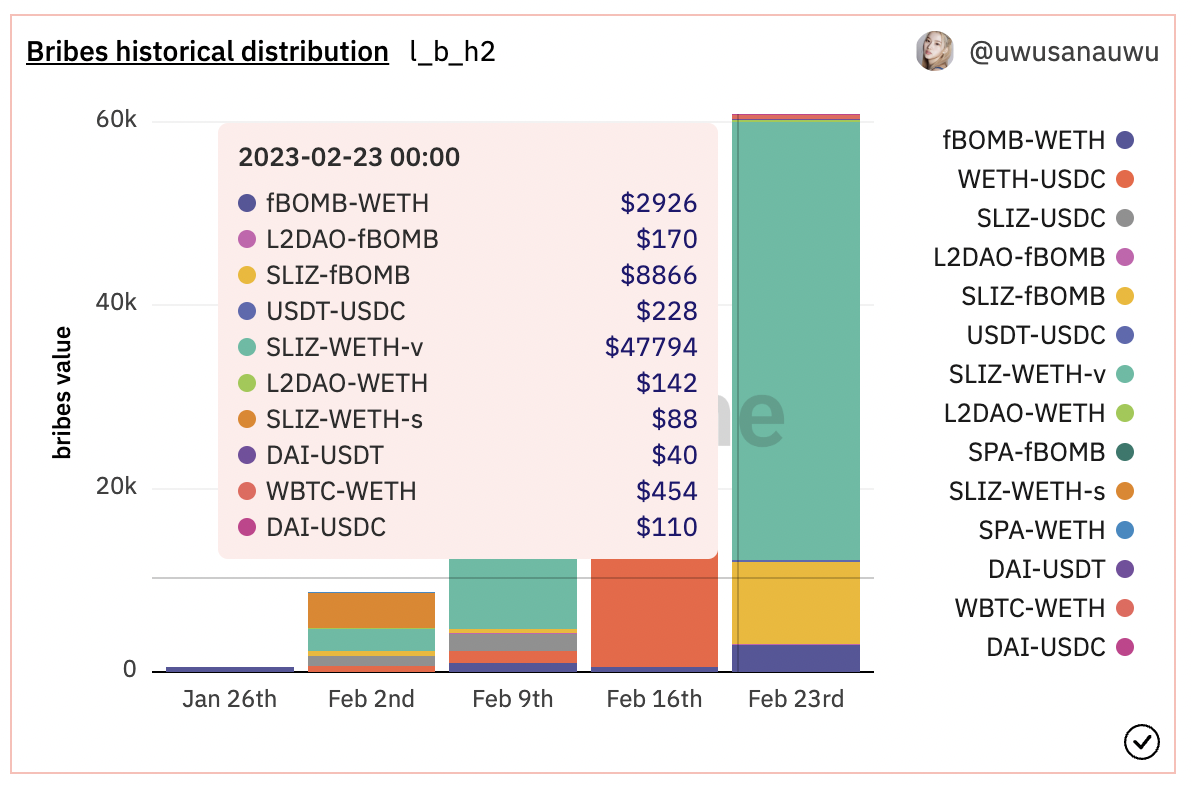This screenshot has width=1192, height=786.
Task: Select the Feb 23rd SLIZ-WETH-v bar segment
Action: 796,340
